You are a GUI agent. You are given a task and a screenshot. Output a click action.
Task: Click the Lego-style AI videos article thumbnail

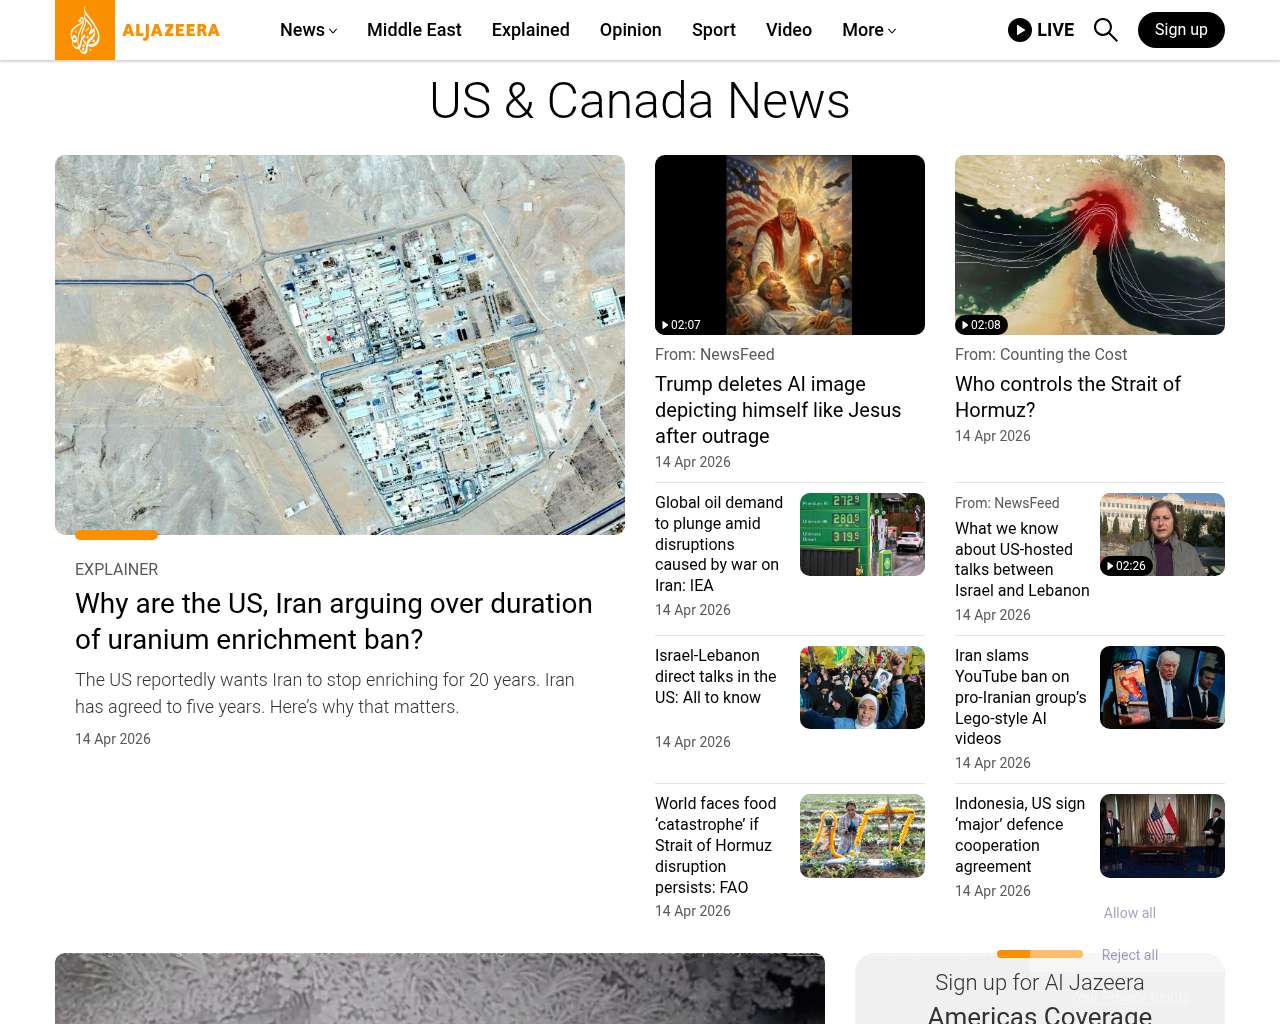coord(1162,687)
